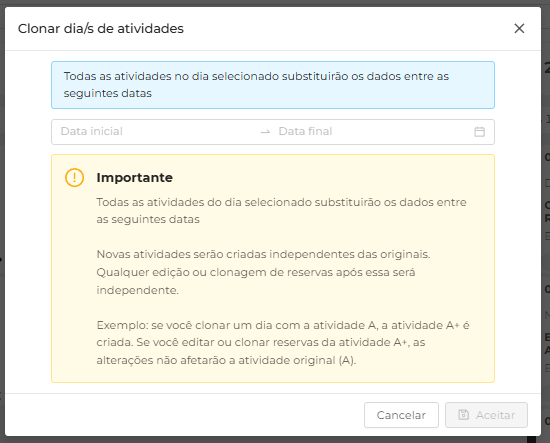
Task: Select the Importante heading text
Action: pos(135,177)
